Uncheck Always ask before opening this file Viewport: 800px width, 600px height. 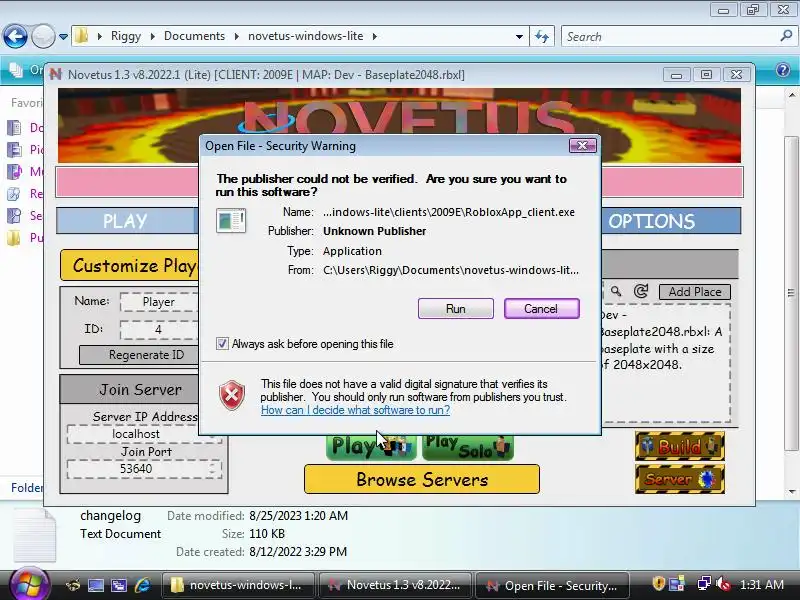tap(222, 343)
